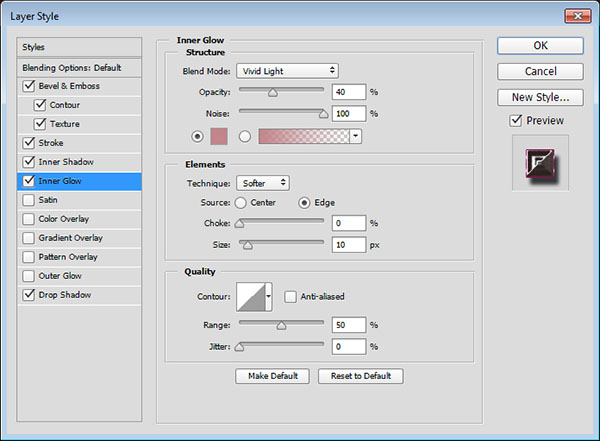Disable the Drop Shadow checkbox
600x441 pixels.
click(27, 295)
